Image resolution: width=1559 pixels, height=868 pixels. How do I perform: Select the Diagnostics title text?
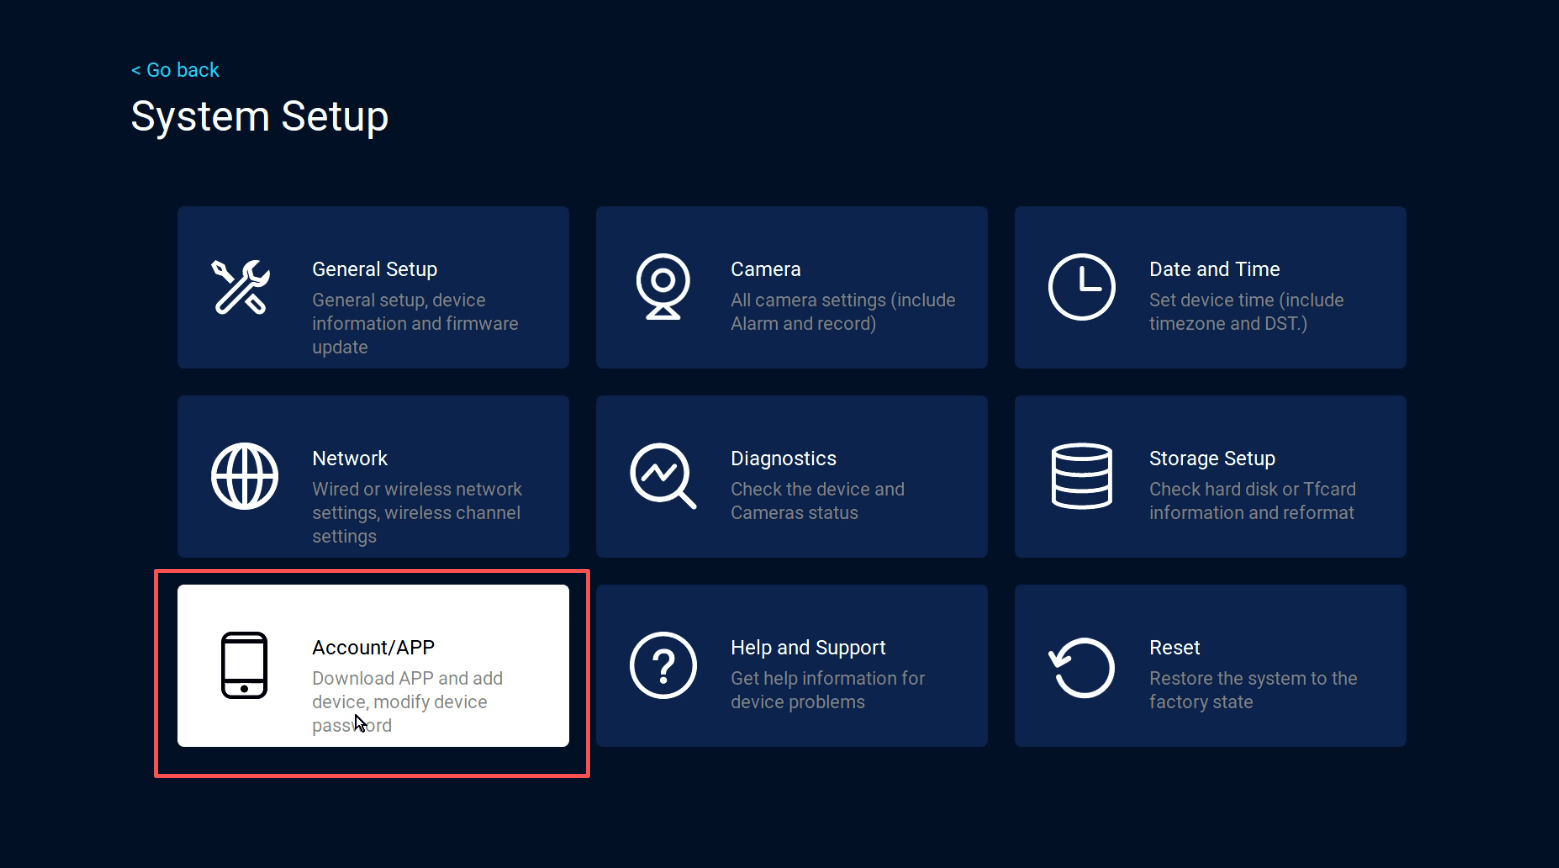point(783,458)
